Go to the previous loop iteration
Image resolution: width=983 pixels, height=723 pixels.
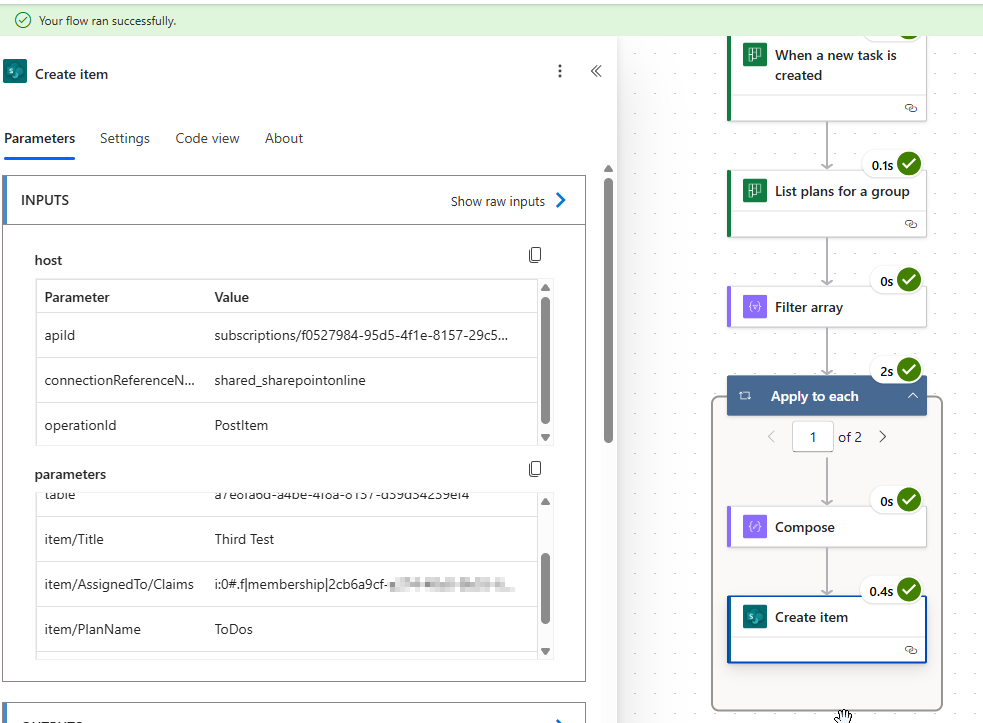coord(772,436)
